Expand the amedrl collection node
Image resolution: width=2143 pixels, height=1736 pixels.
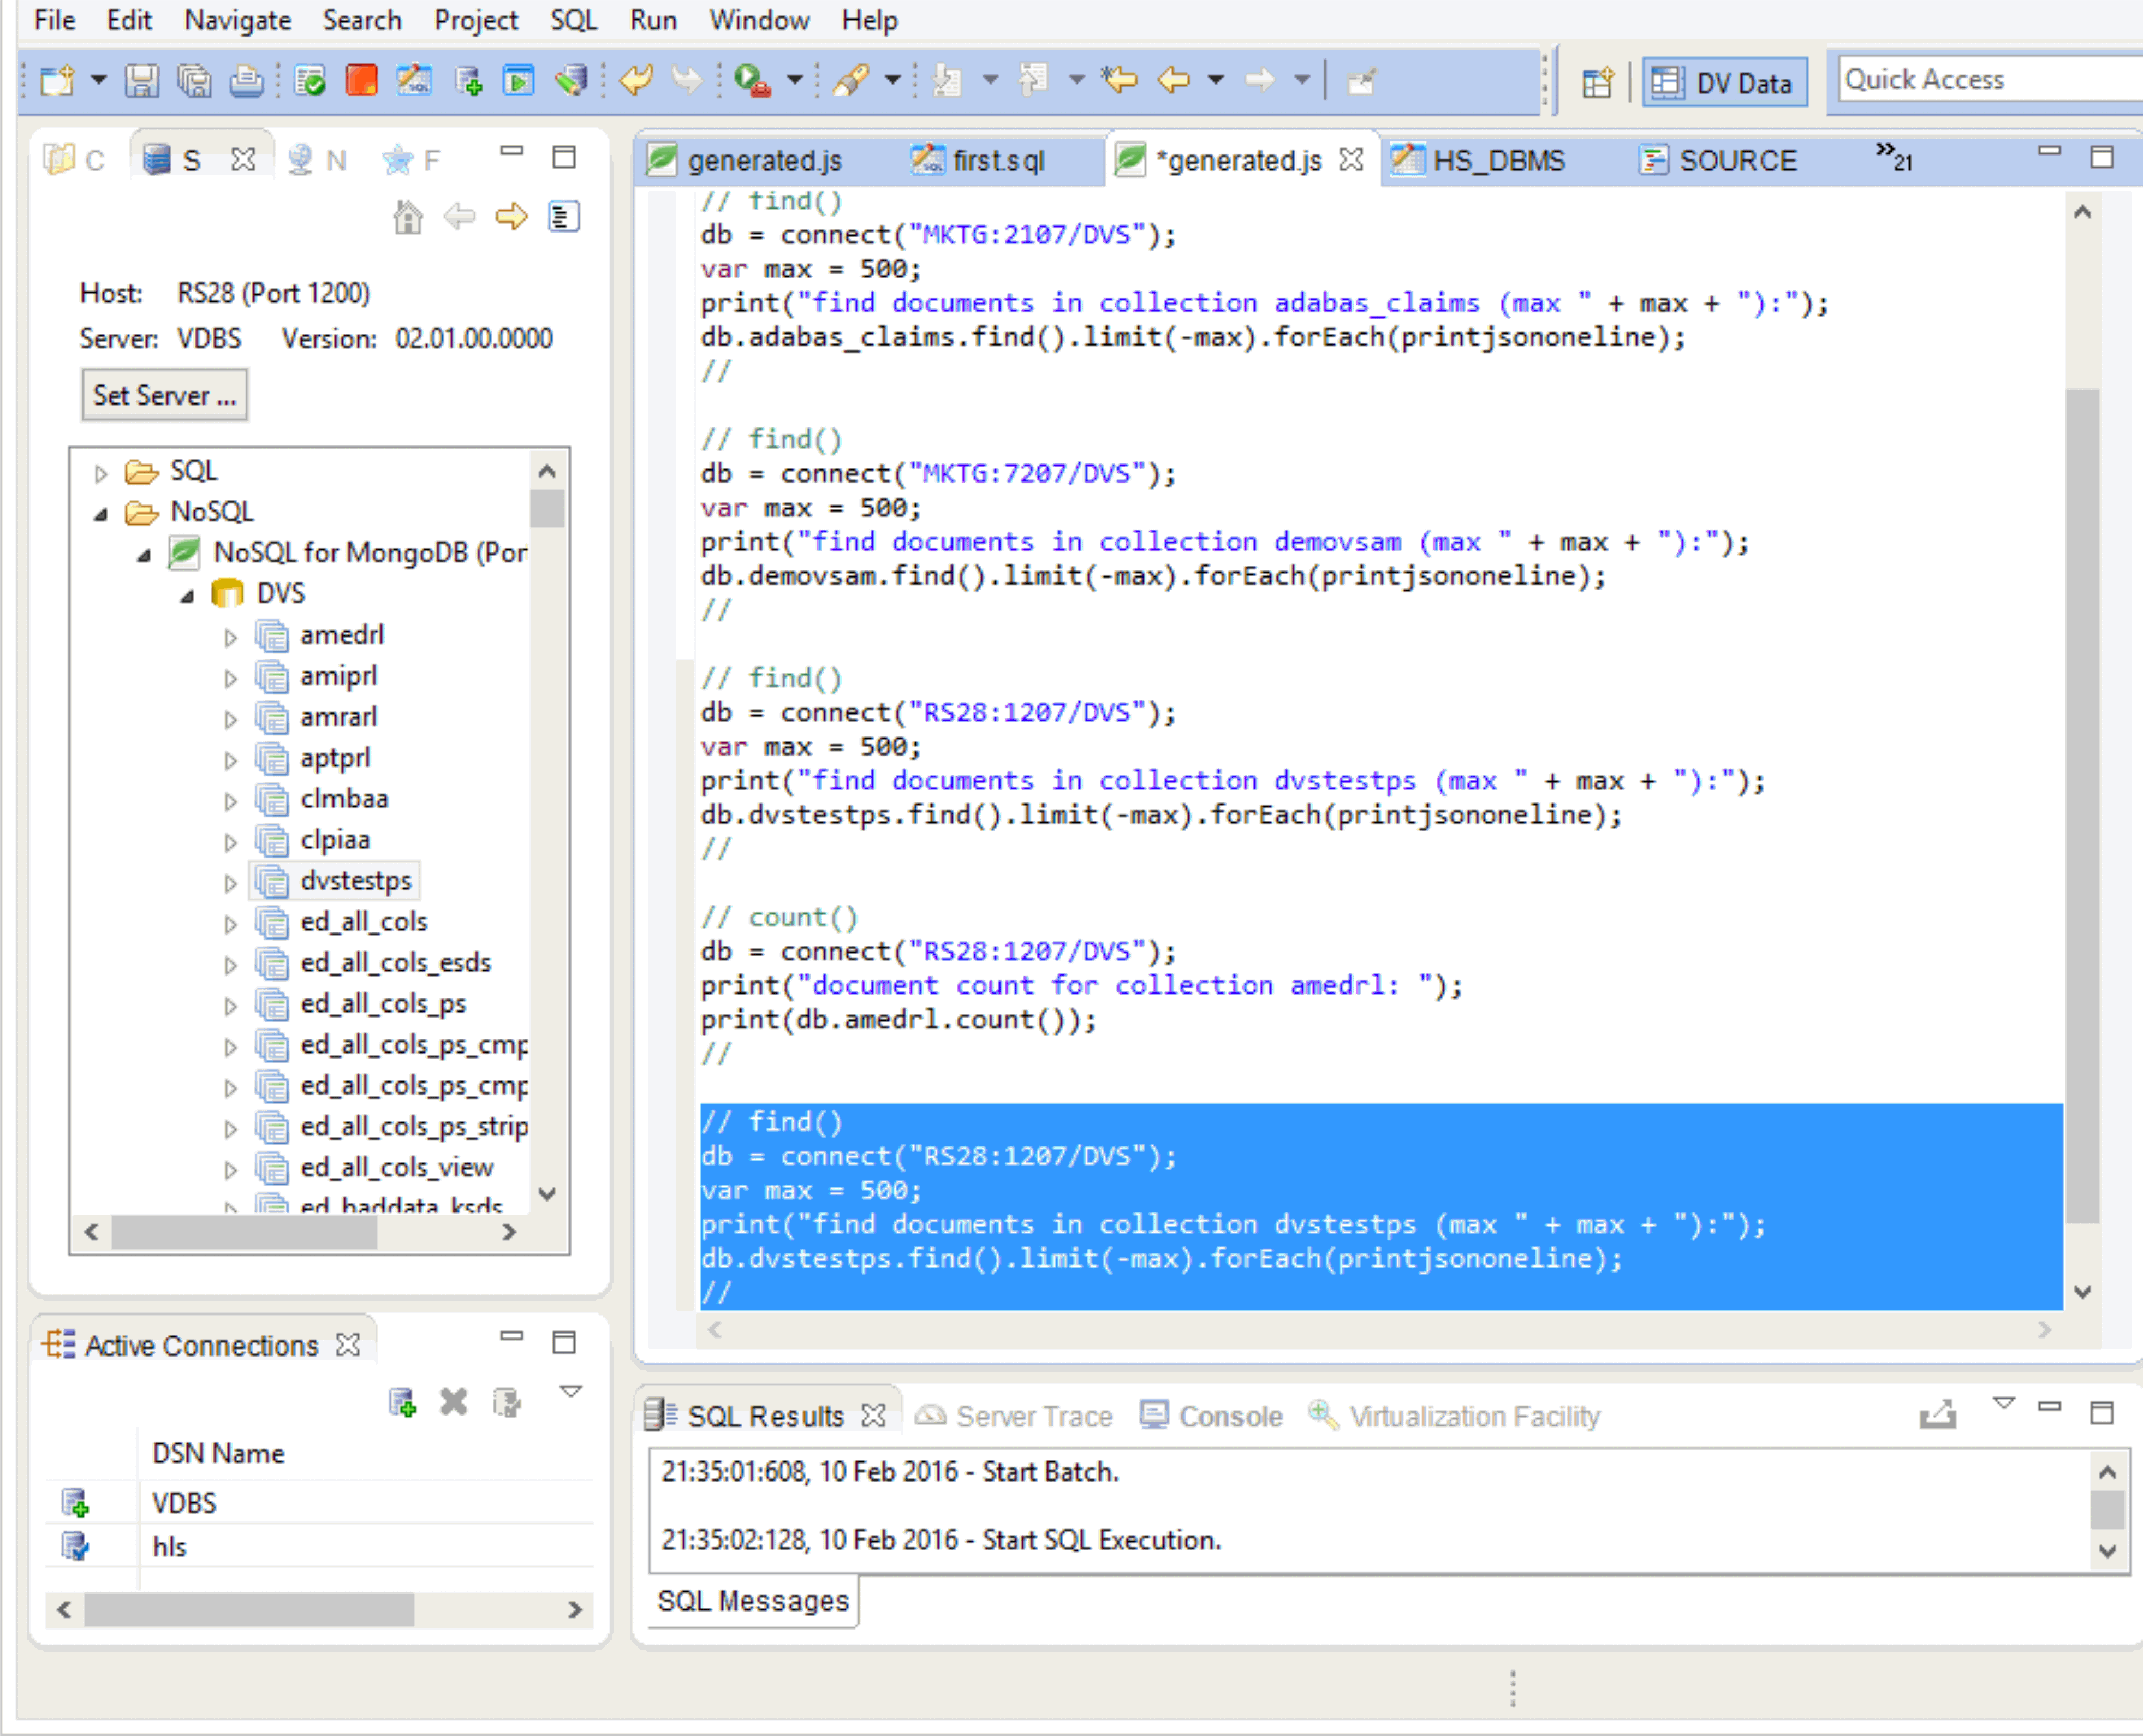(231, 636)
